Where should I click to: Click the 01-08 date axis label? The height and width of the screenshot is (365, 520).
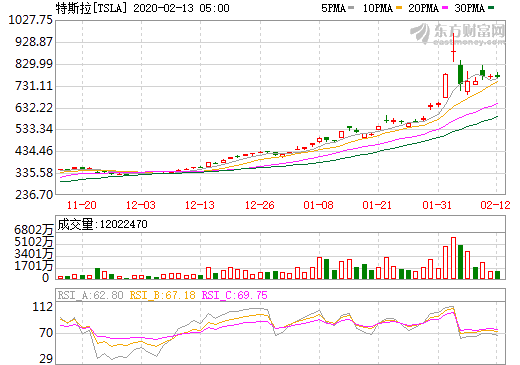pyautogui.click(x=318, y=205)
